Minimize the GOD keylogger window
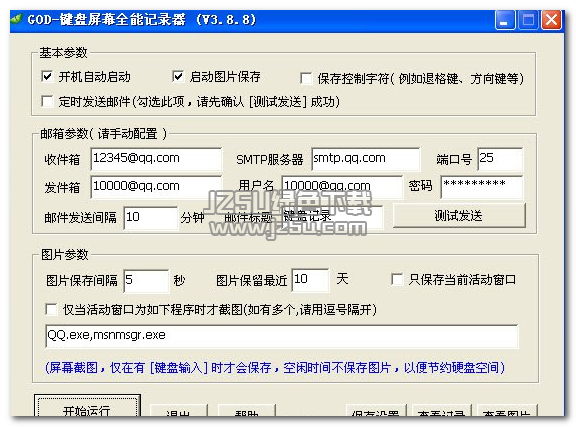Viewport: 576px width, 427px height. 505,19
